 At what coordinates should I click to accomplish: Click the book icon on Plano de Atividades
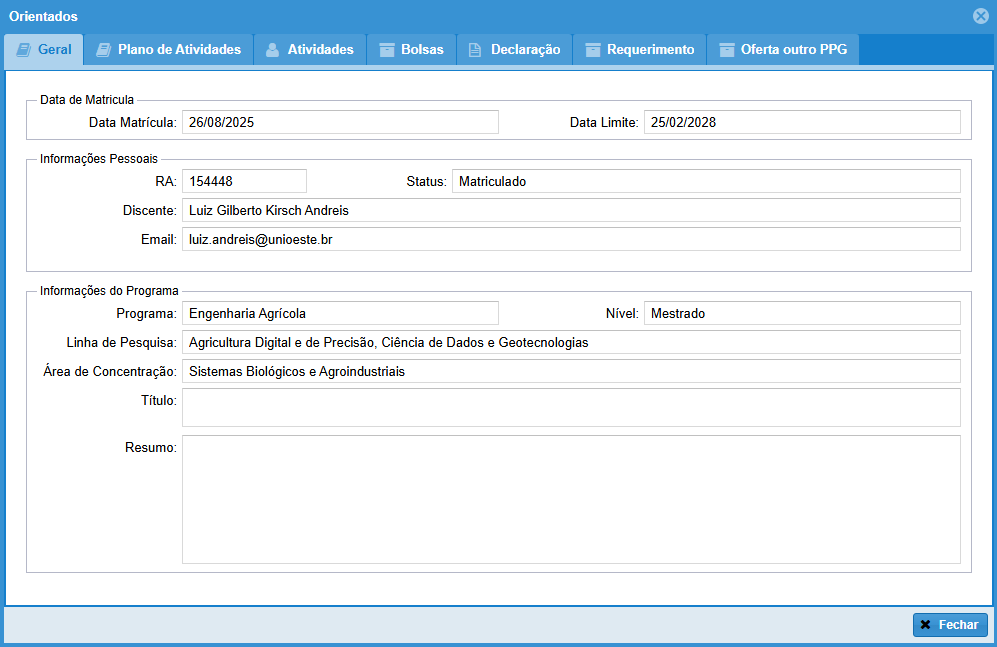click(x=103, y=50)
